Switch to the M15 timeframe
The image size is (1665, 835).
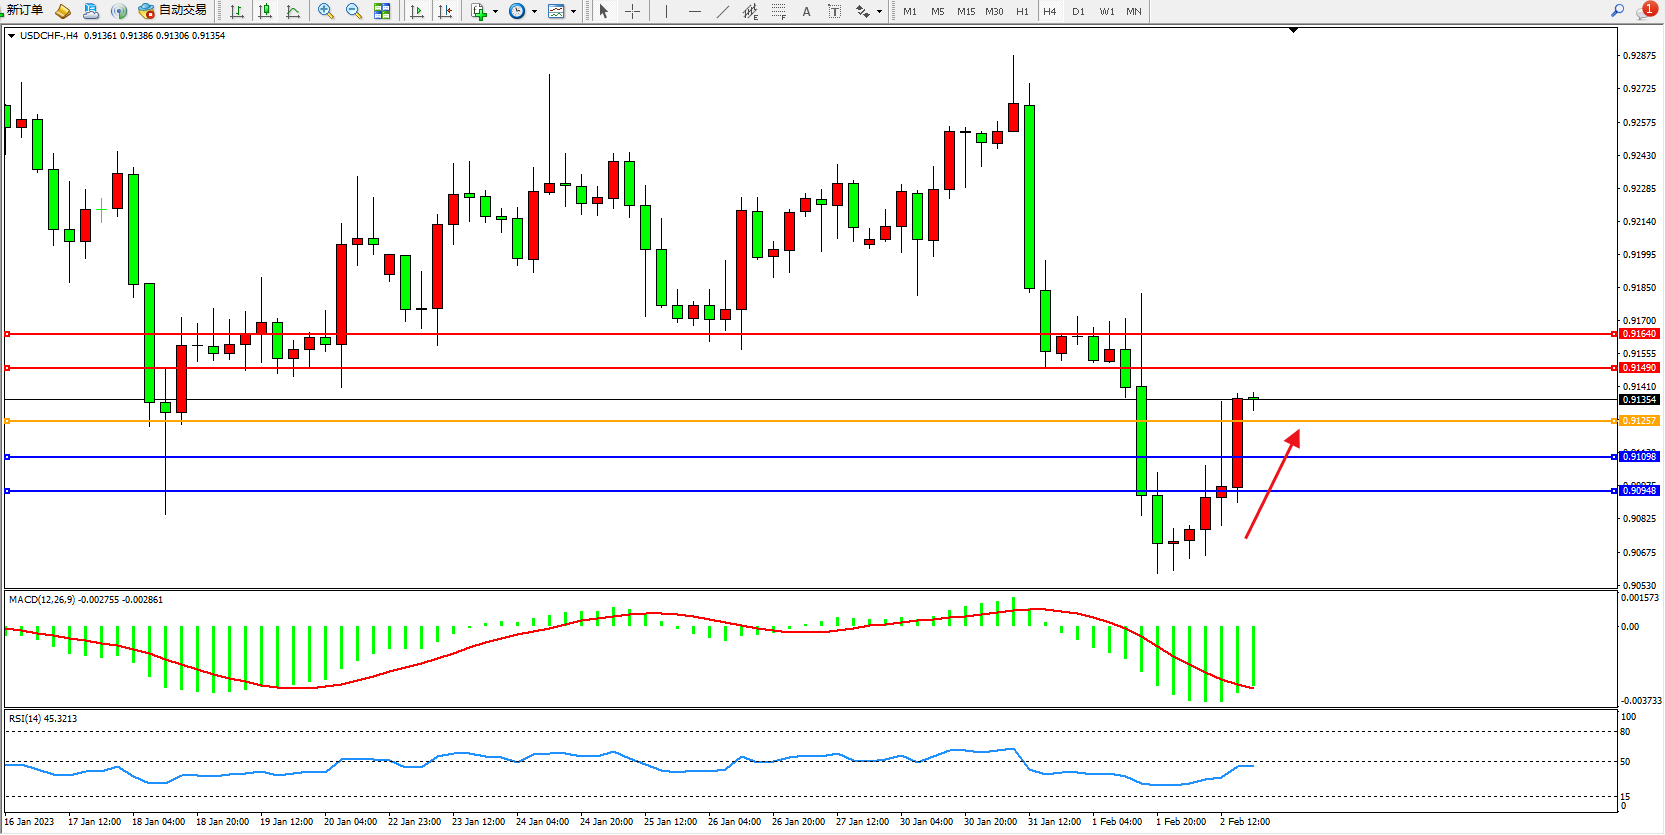pos(965,11)
